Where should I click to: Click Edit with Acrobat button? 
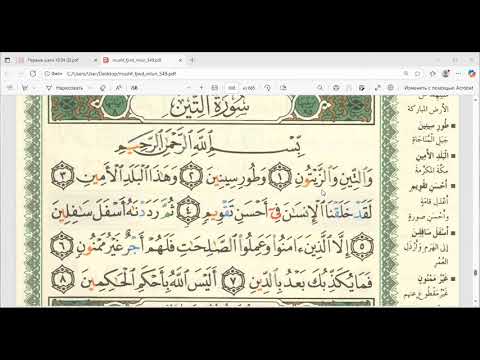[438, 88]
